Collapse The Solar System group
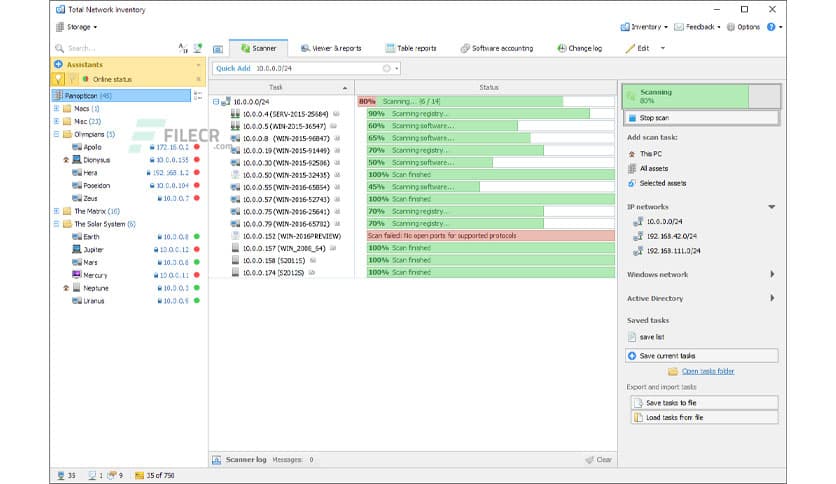Screen dimensions: 836x484 [x=57, y=224]
